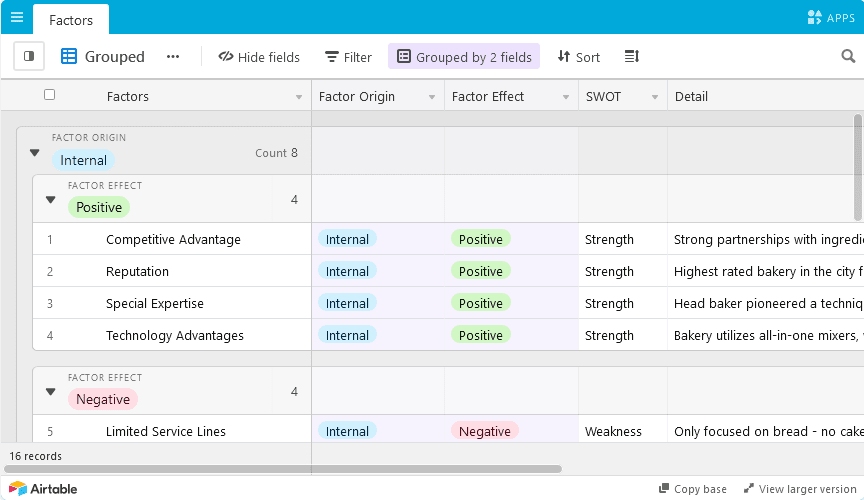The width and height of the screenshot is (864, 500).
Task: Click the 16 records summary
Action: [x=35, y=456]
